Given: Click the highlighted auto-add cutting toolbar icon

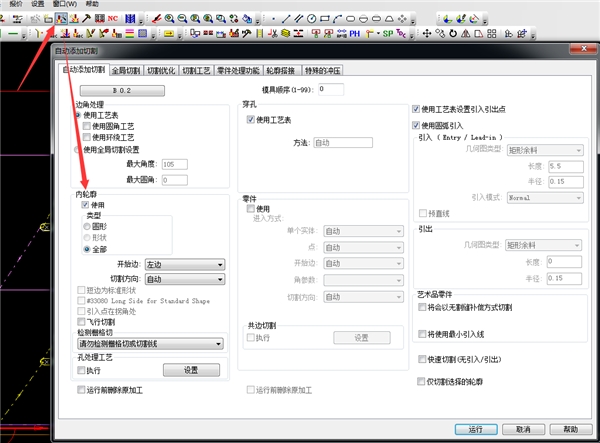Looking at the screenshot, I should click(62, 18).
